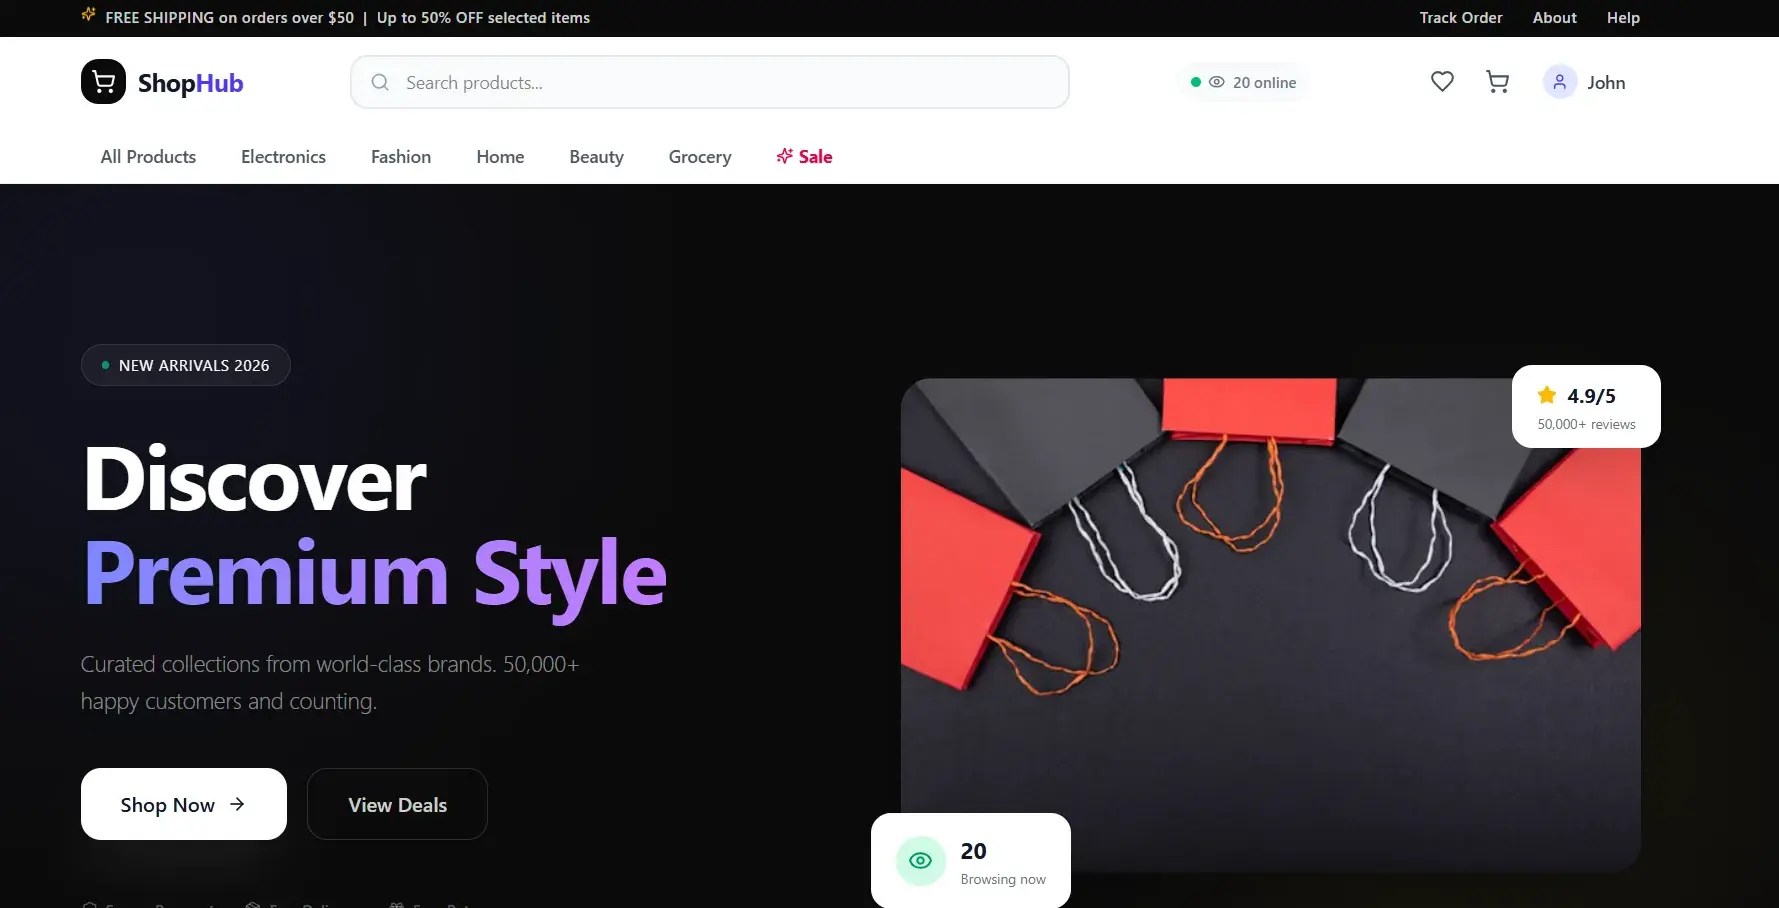Open the Help link

(1623, 18)
